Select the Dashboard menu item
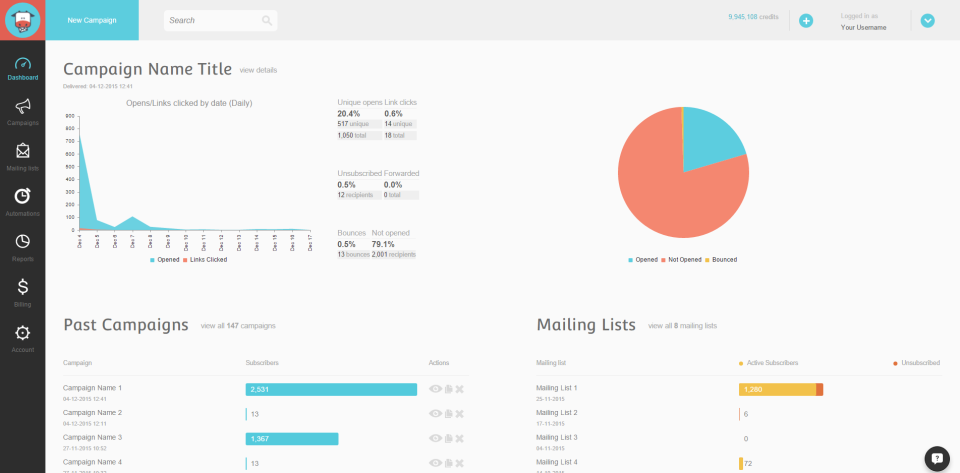Viewport: 960px width, 473px height. (23, 70)
